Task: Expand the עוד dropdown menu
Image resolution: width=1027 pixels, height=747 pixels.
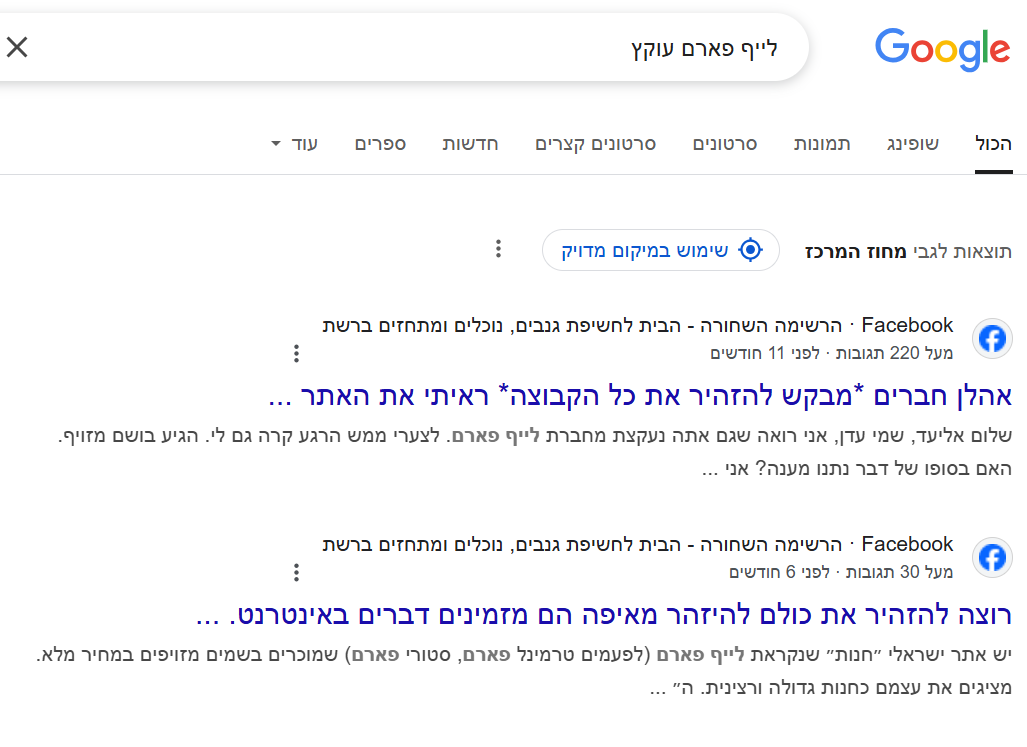Action: click(295, 144)
